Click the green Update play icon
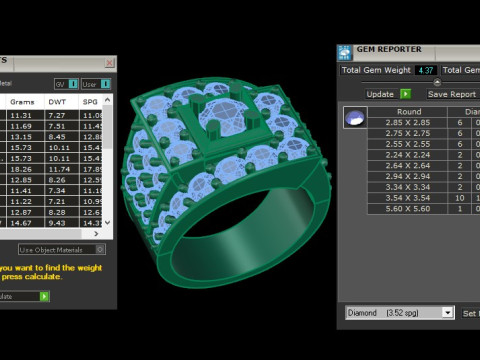This screenshot has height=360, width=480. [x=405, y=94]
